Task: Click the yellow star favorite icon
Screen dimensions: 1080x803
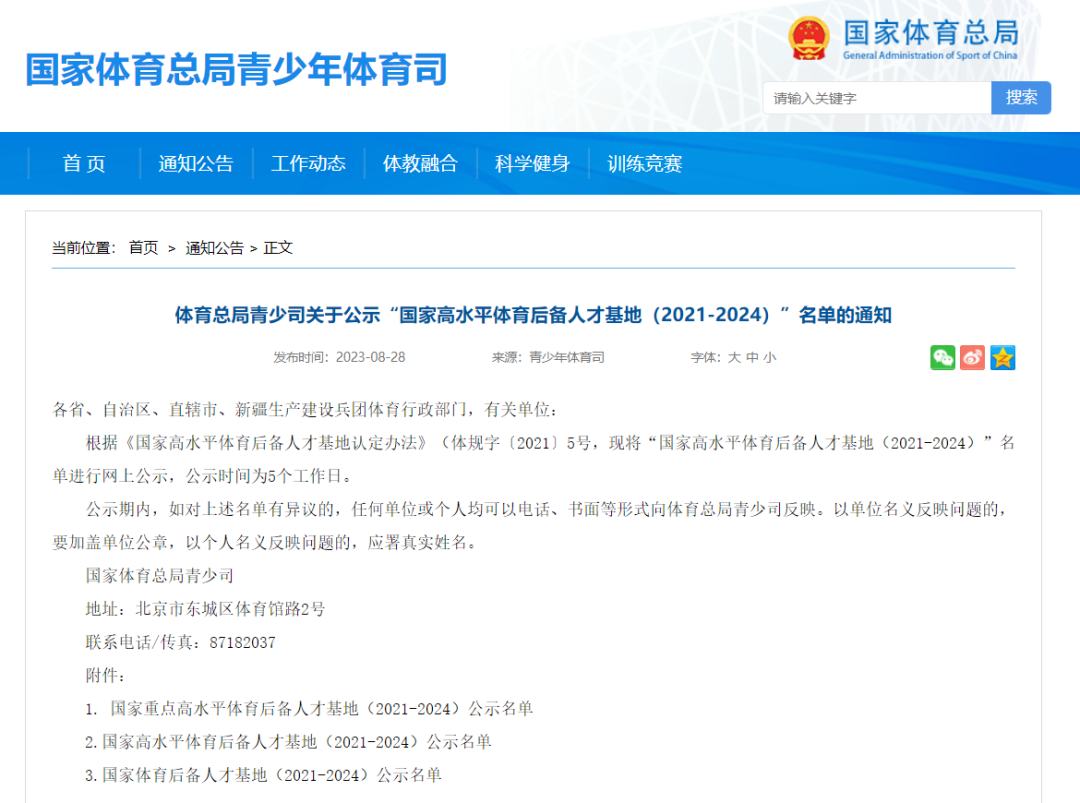Action: pos(1002,357)
